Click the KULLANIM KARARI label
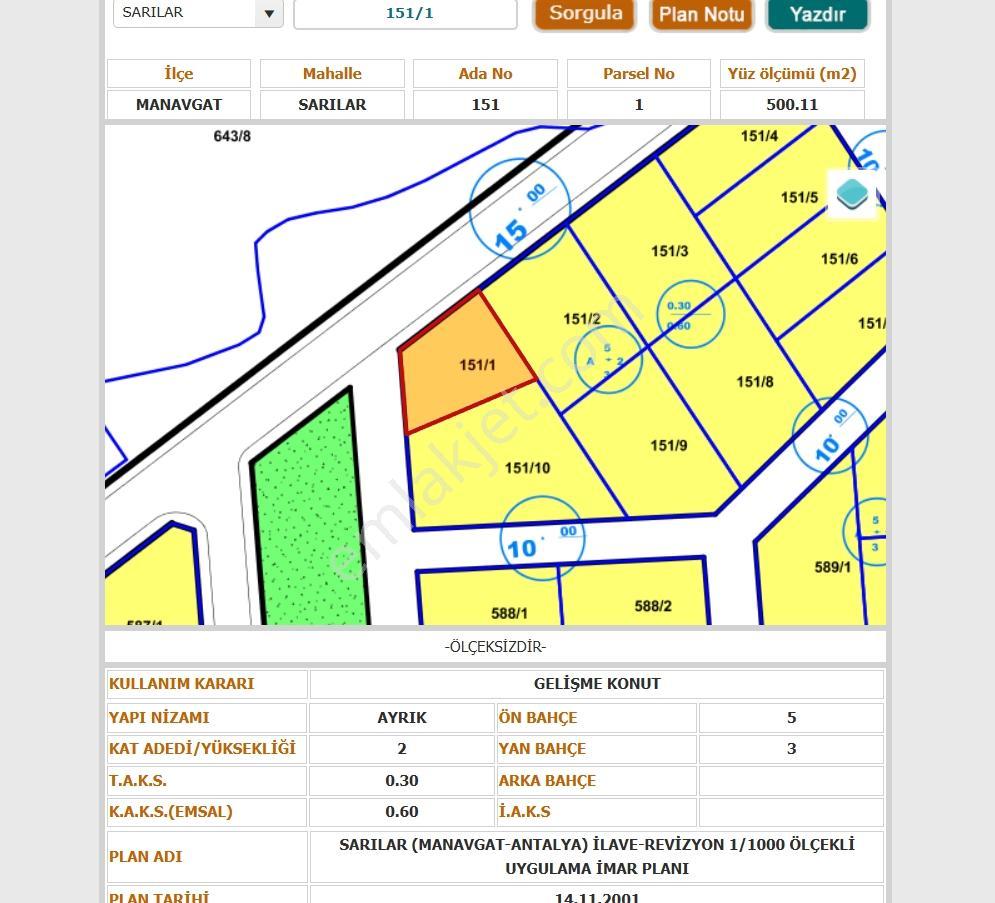 pyautogui.click(x=181, y=684)
